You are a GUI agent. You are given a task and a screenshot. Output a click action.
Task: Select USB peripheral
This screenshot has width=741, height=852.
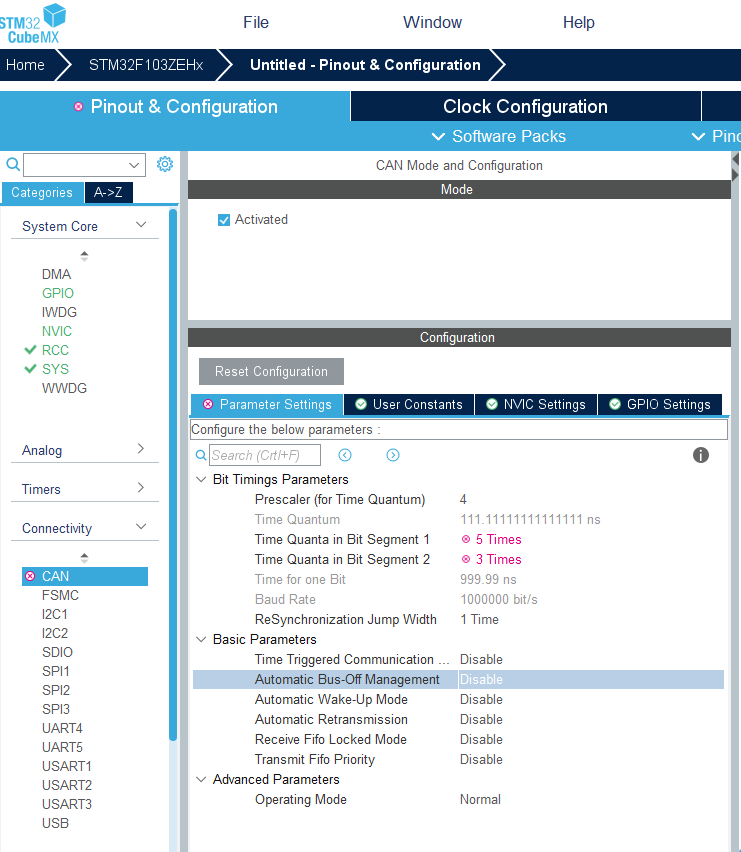click(x=55, y=823)
